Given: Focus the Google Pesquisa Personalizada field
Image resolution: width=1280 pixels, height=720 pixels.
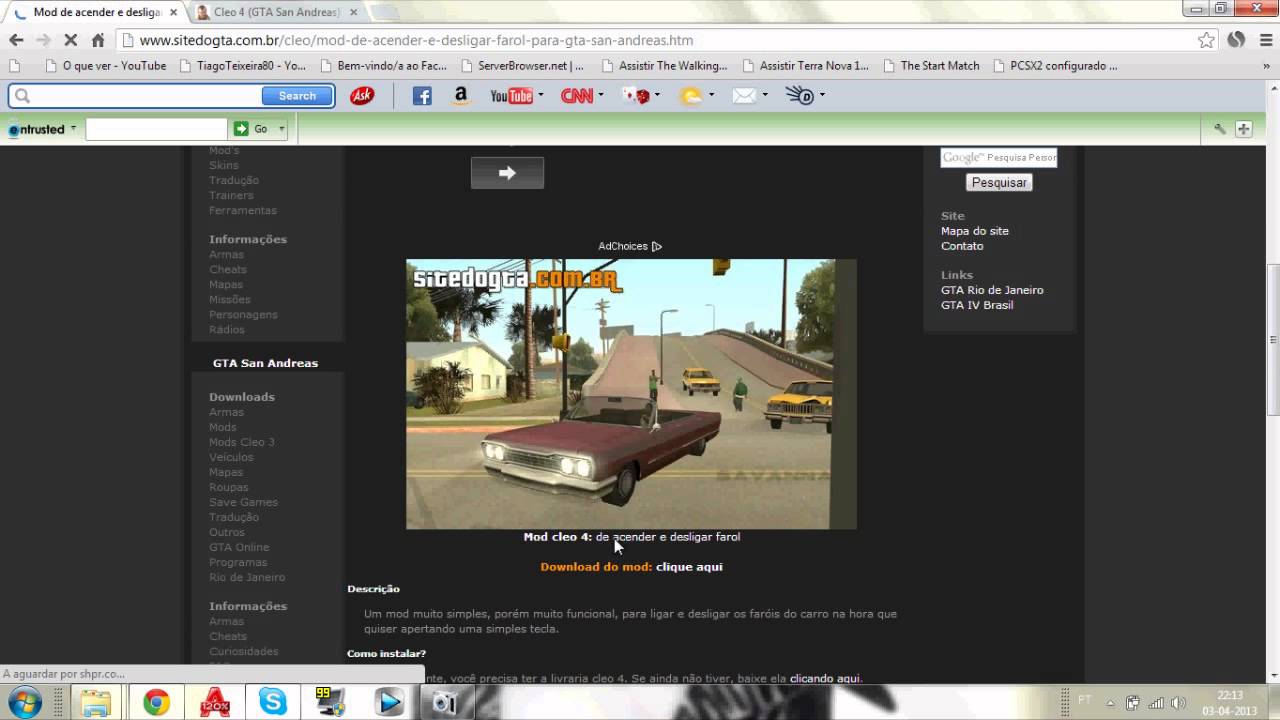Looking at the screenshot, I should [999, 157].
